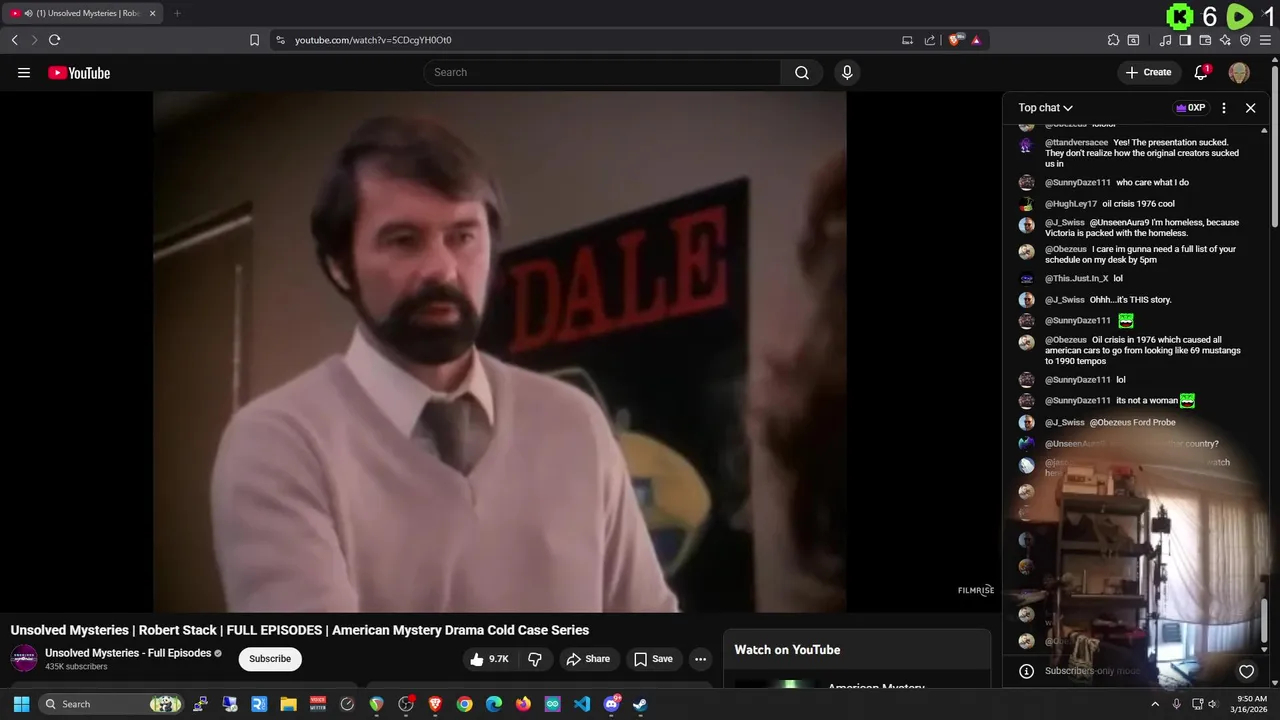Open Leo AI sparkle icon
Image resolution: width=1280 pixels, height=720 pixels.
(x=1225, y=40)
